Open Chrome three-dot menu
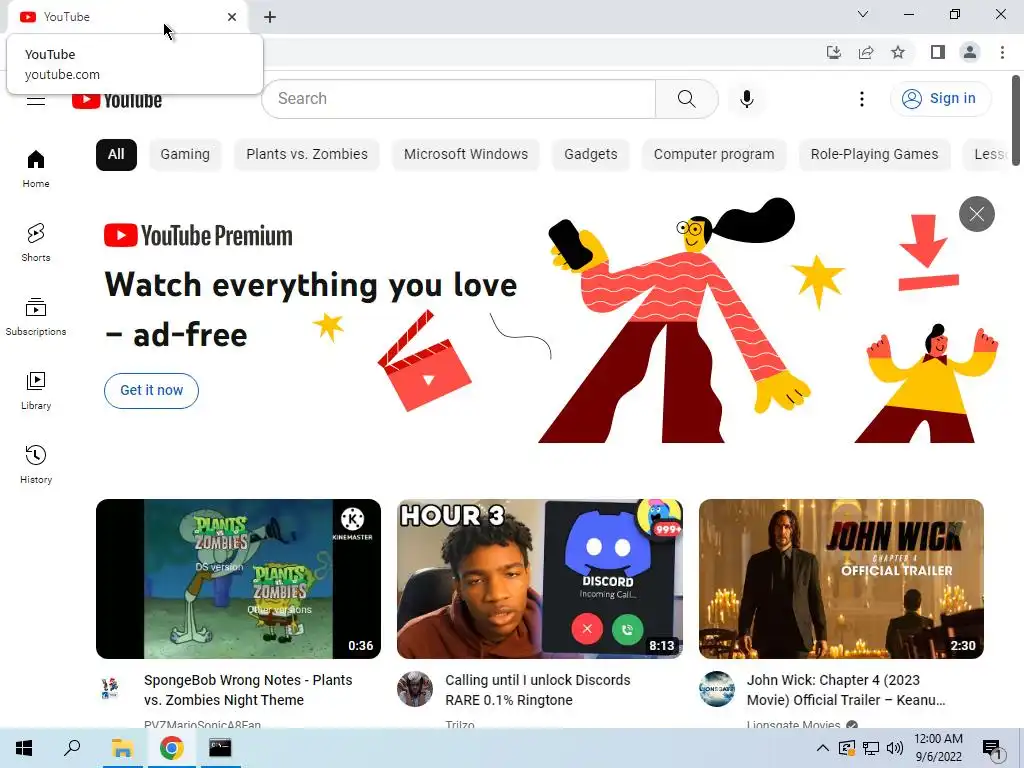This screenshot has height=768, width=1024. click(x=1002, y=52)
